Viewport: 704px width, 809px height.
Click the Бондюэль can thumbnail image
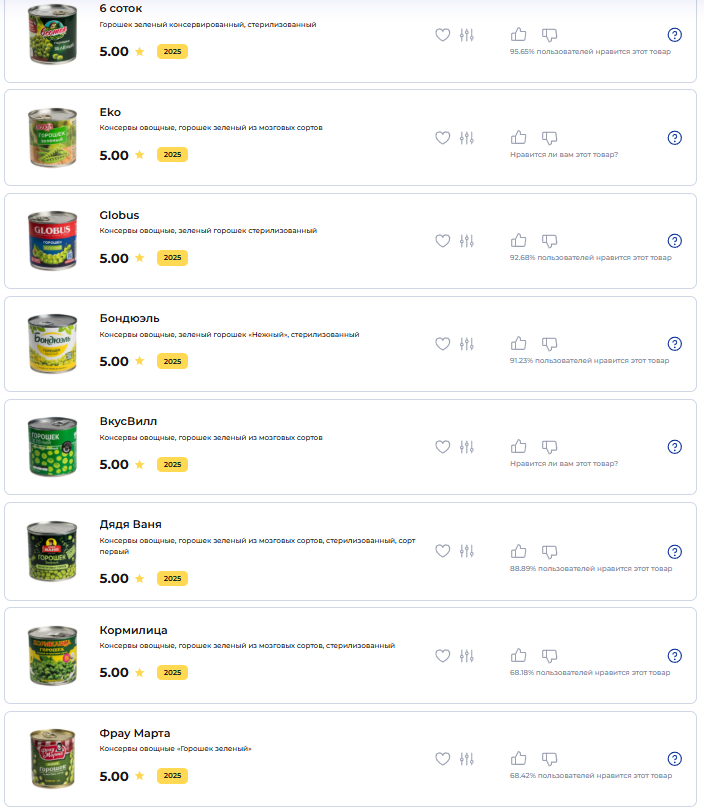(52, 344)
